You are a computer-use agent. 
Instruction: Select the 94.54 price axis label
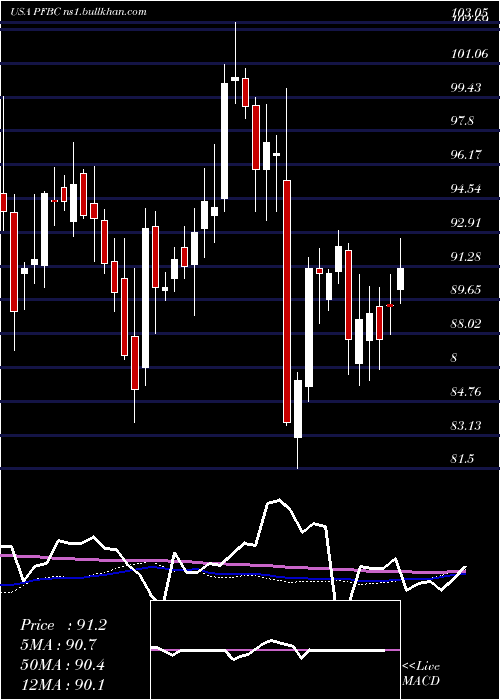(x=466, y=188)
